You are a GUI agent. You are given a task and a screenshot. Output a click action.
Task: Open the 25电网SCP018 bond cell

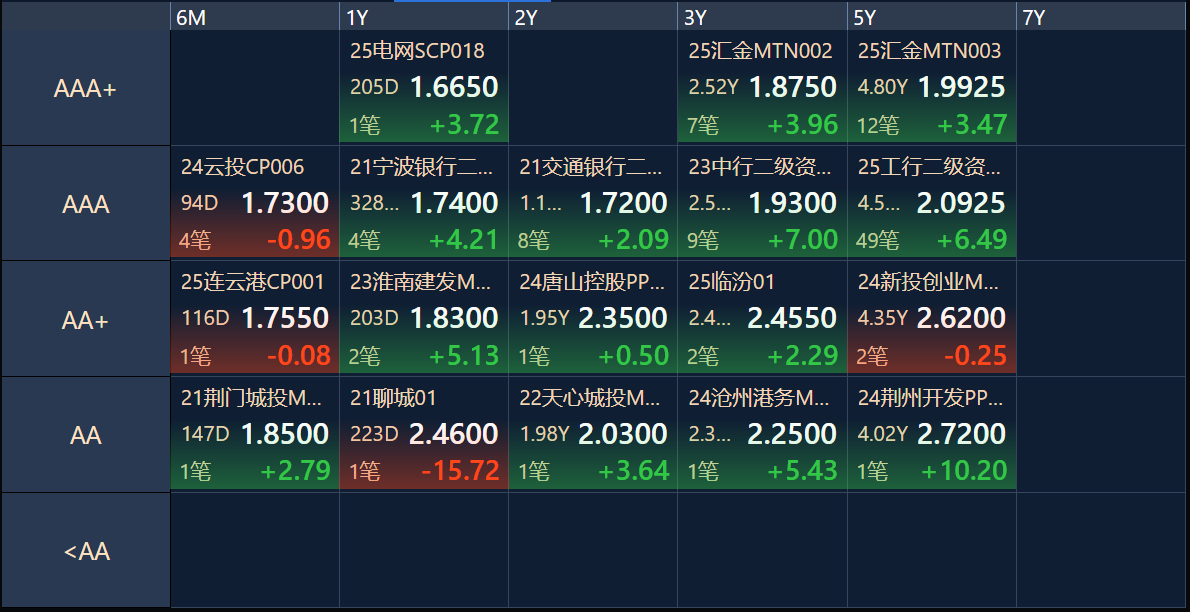point(424,88)
